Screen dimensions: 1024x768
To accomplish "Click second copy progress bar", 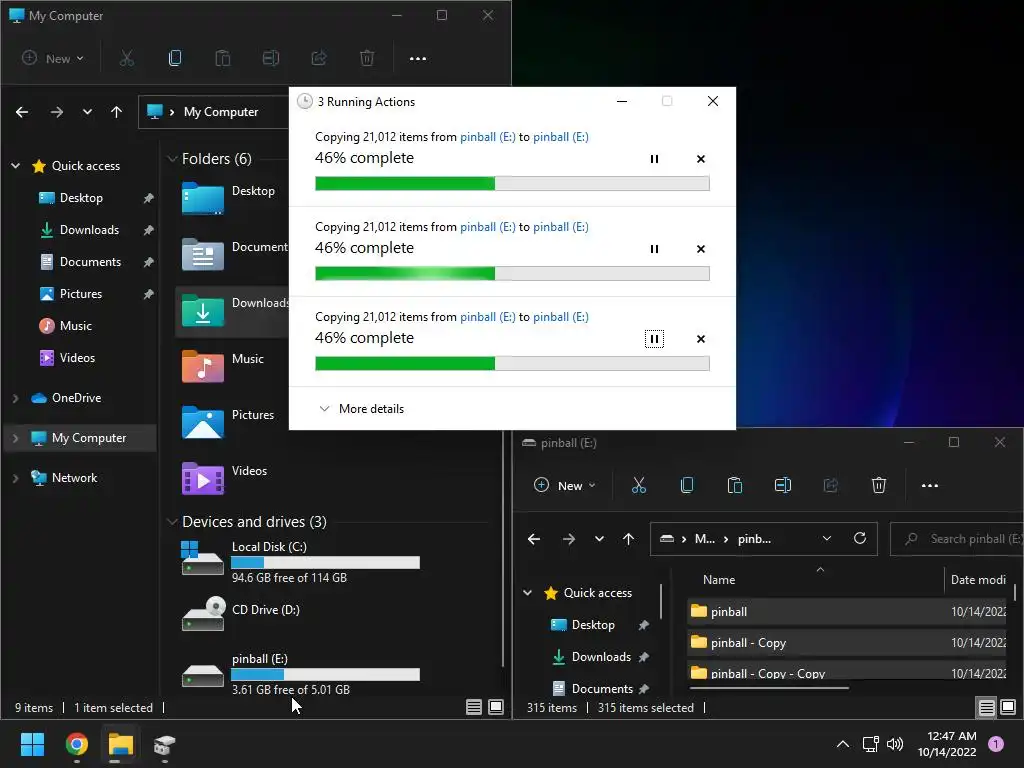I will [x=512, y=274].
